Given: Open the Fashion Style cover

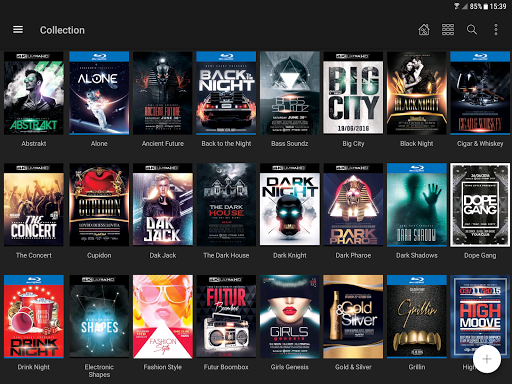Looking at the screenshot, I should [x=163, y=316].
